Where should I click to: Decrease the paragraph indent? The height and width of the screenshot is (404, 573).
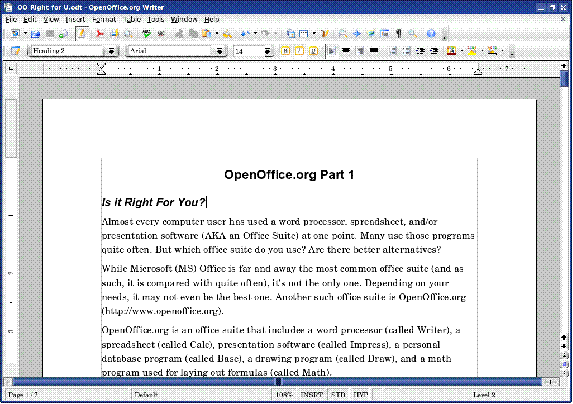[421, 50]
